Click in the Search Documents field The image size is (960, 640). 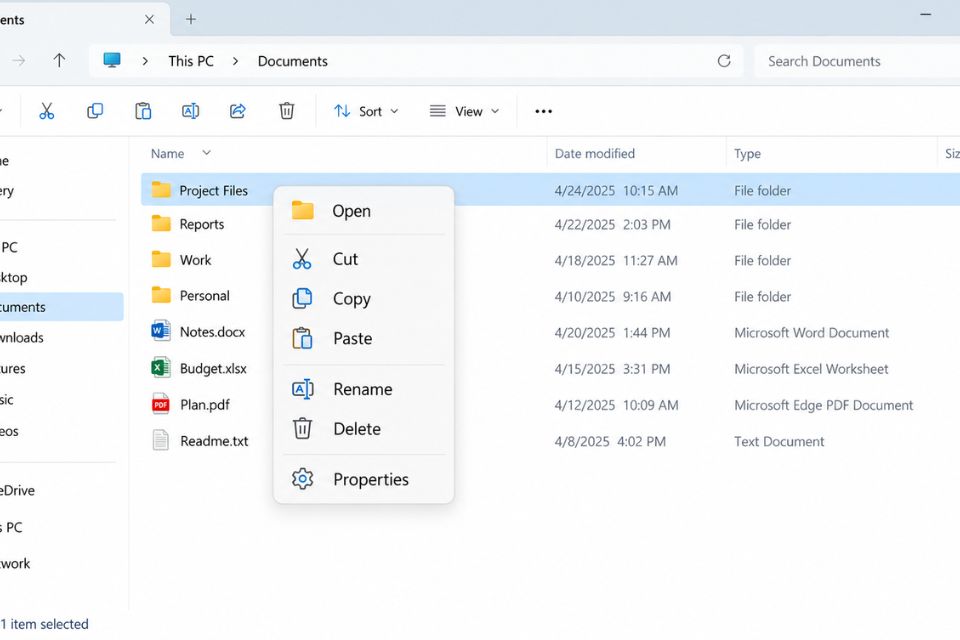(x=857, y=61)
